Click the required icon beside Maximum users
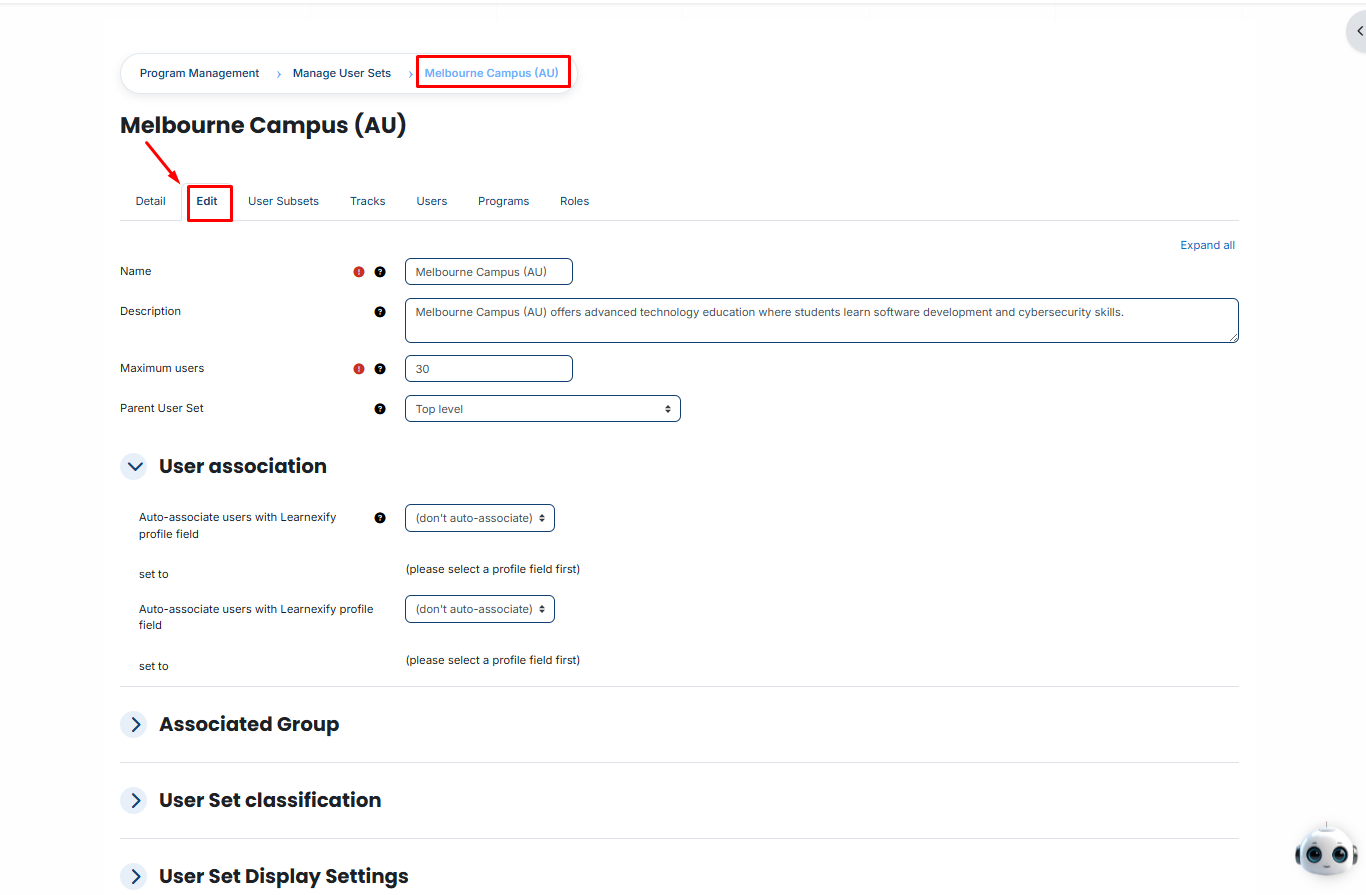This screenshot has height=895, width=1366. [x=359, y=369]
